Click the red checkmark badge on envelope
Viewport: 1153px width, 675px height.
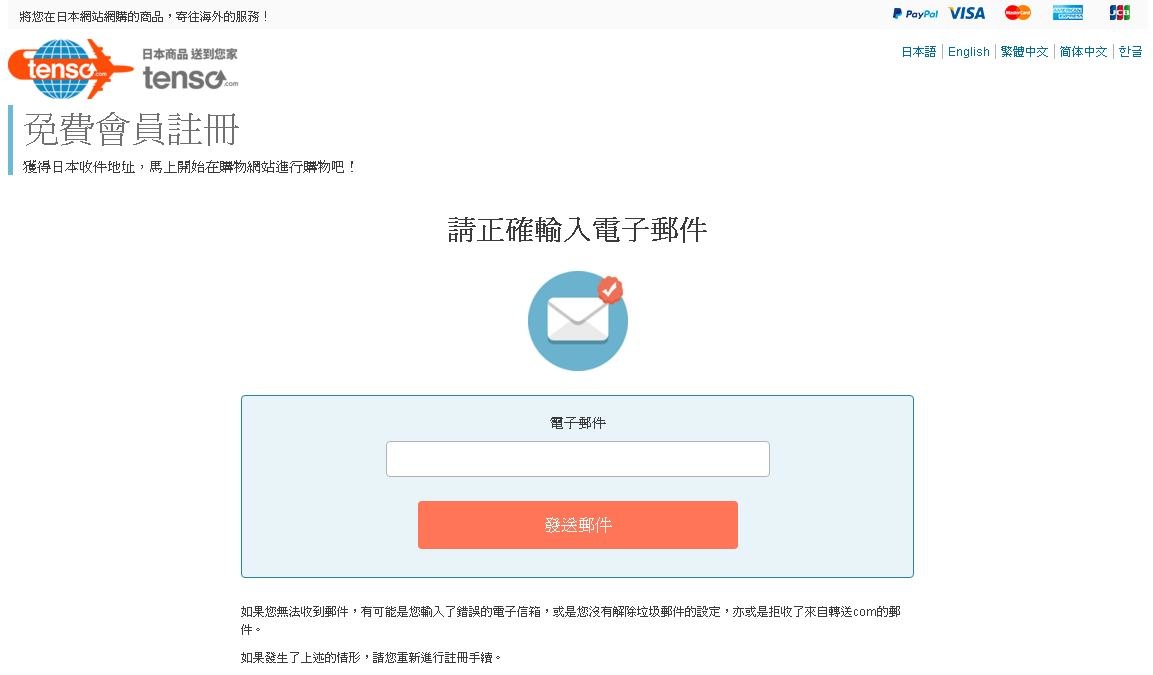610,290
